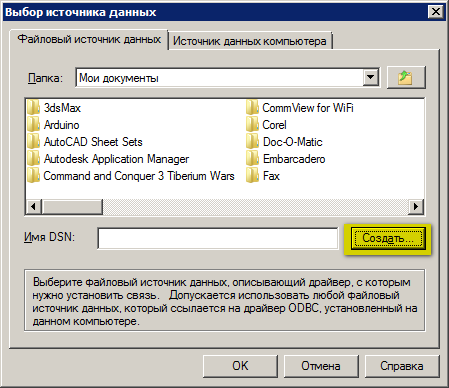Select the AutoCAD Sheet Sets name
Image resolution: width=449 pixels, height=388 pixels.
(x=93, y=142)
